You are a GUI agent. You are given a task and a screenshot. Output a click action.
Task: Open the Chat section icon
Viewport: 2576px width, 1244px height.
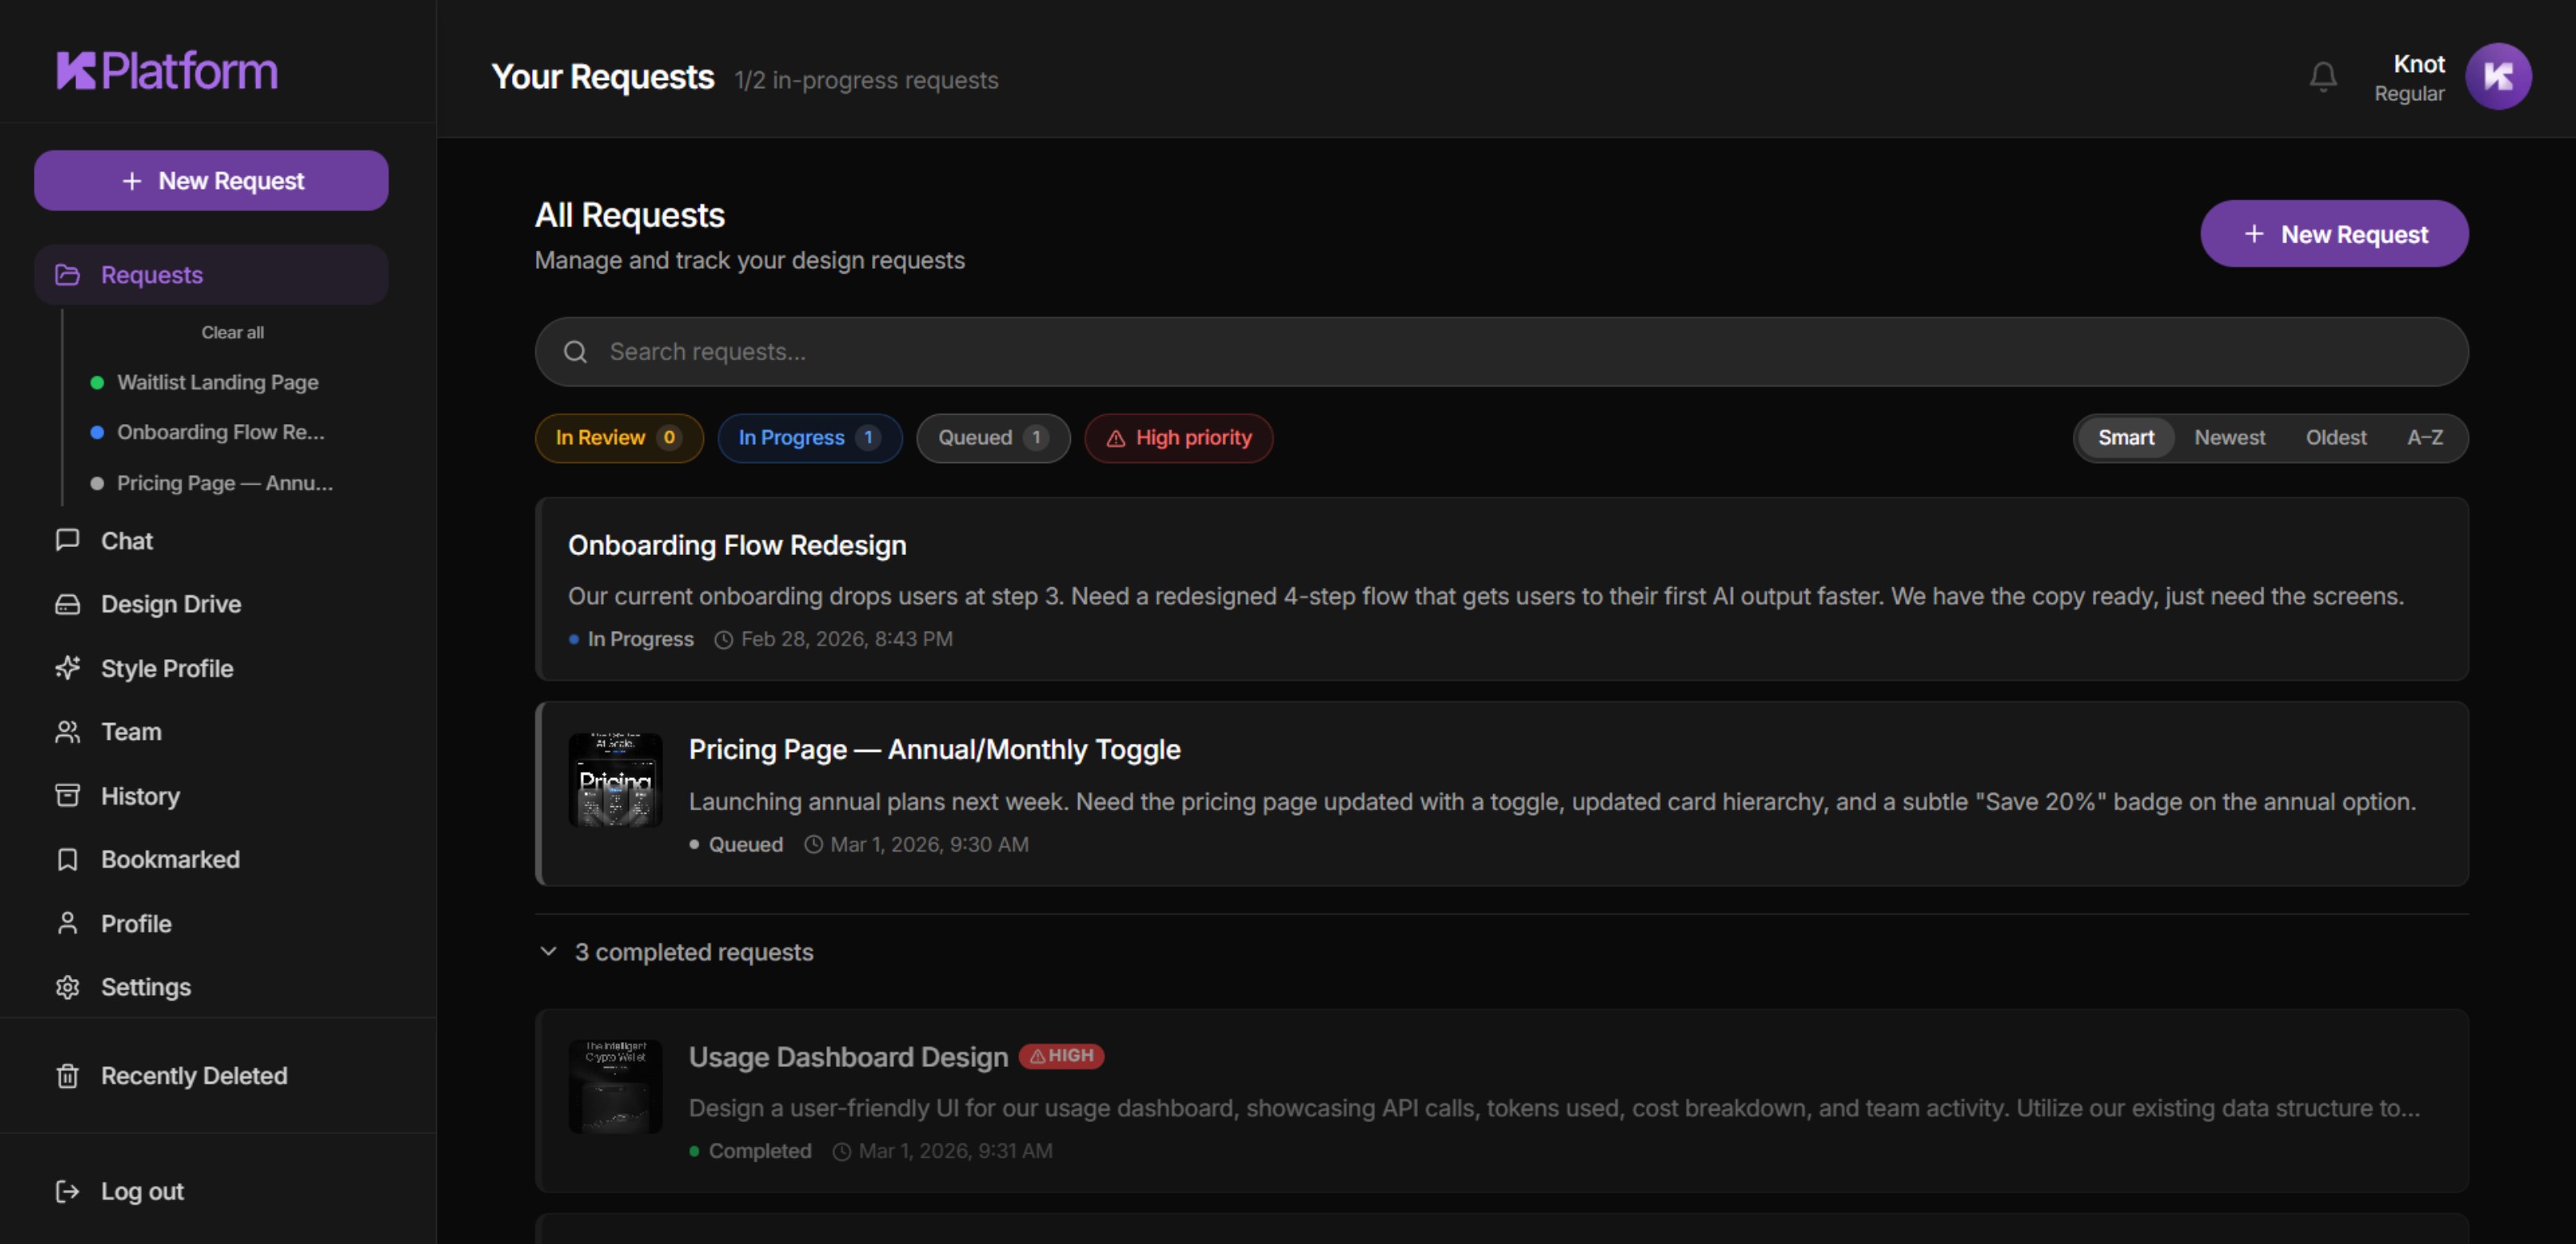pos(67,540)
